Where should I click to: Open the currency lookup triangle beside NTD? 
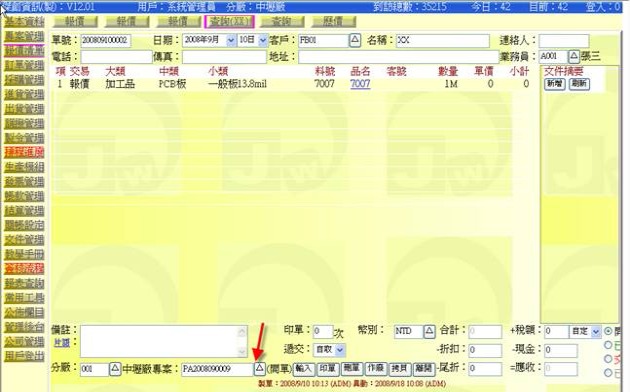[429, 331]
